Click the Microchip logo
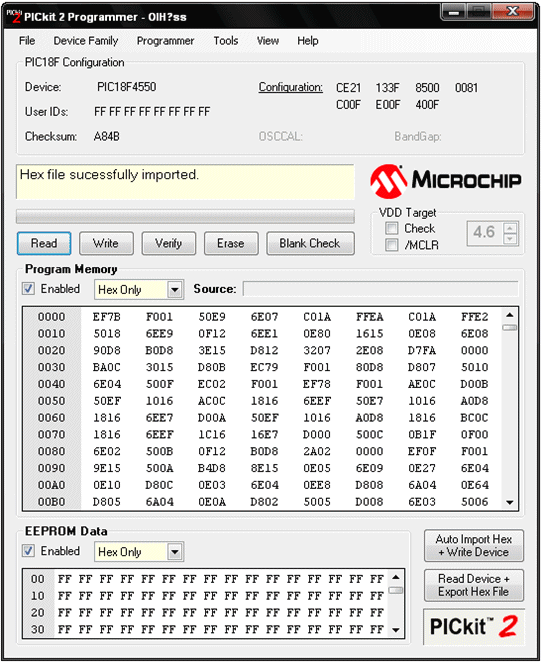Image resolution: width=542 pixels, height=662 pixels. 446,182
